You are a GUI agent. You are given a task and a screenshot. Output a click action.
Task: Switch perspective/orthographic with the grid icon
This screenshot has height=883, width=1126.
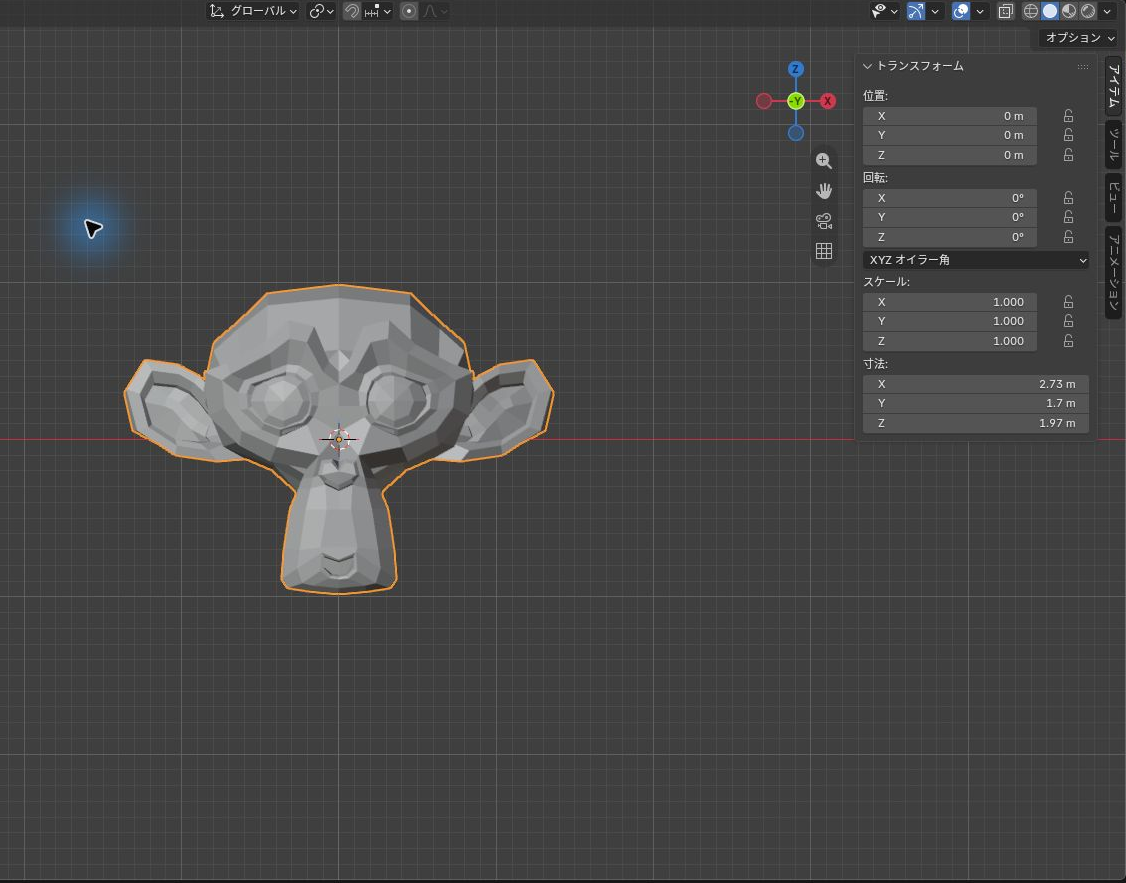coord(824,251)
